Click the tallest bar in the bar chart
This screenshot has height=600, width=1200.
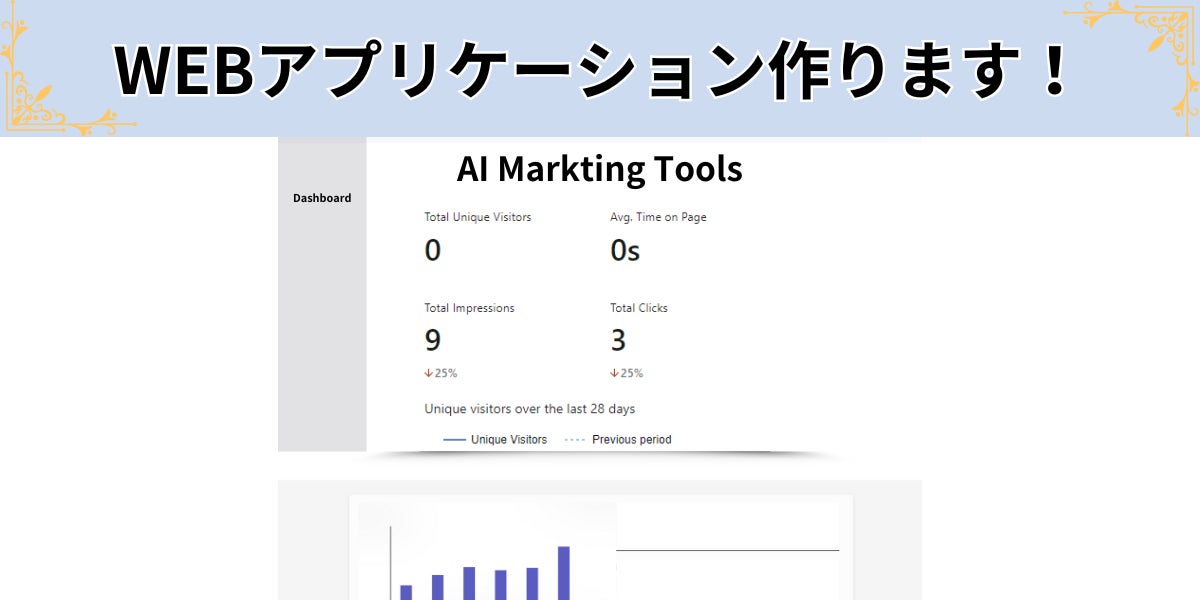(x=563, y=573)
